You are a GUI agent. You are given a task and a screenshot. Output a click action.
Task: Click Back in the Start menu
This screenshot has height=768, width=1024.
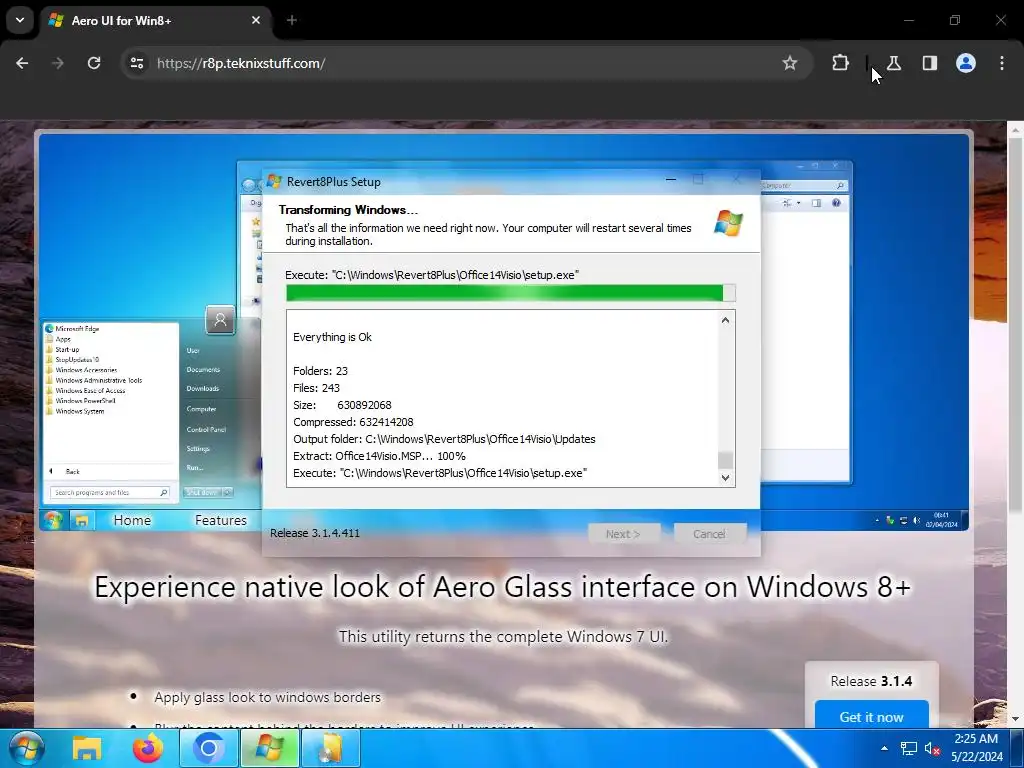(x=72, y=472)
